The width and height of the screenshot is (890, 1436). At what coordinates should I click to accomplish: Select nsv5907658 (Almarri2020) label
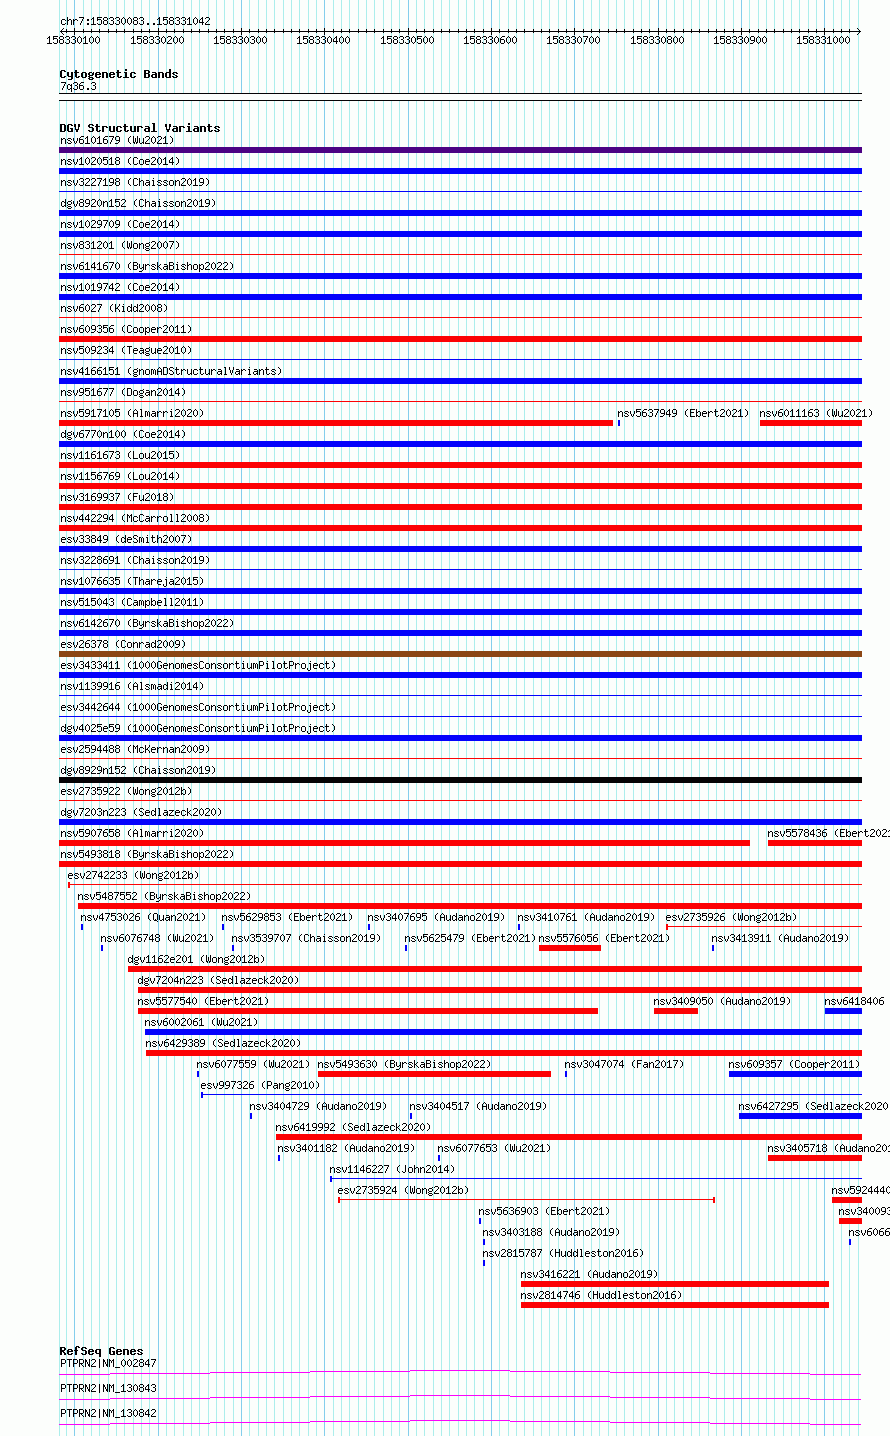pyautogui.click(x=132, y=833)
